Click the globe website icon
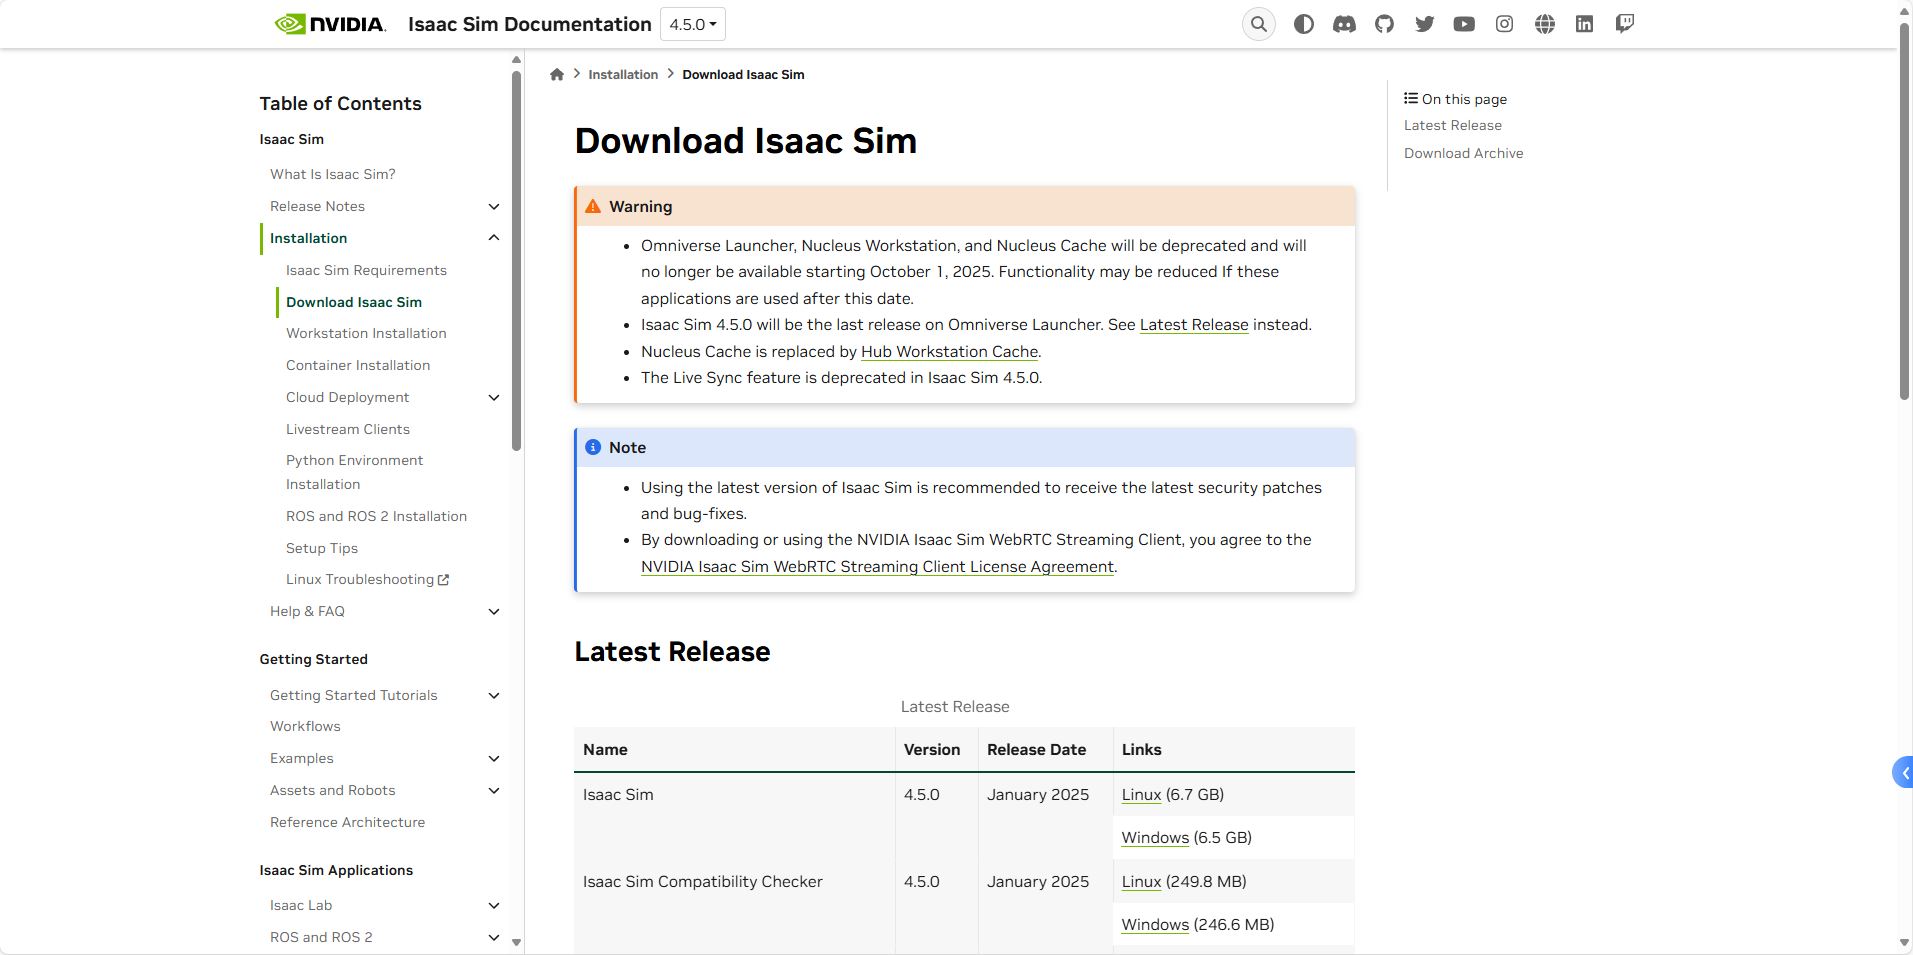The width and height of the screenshot is (1913, 955). pos(1543,23)
